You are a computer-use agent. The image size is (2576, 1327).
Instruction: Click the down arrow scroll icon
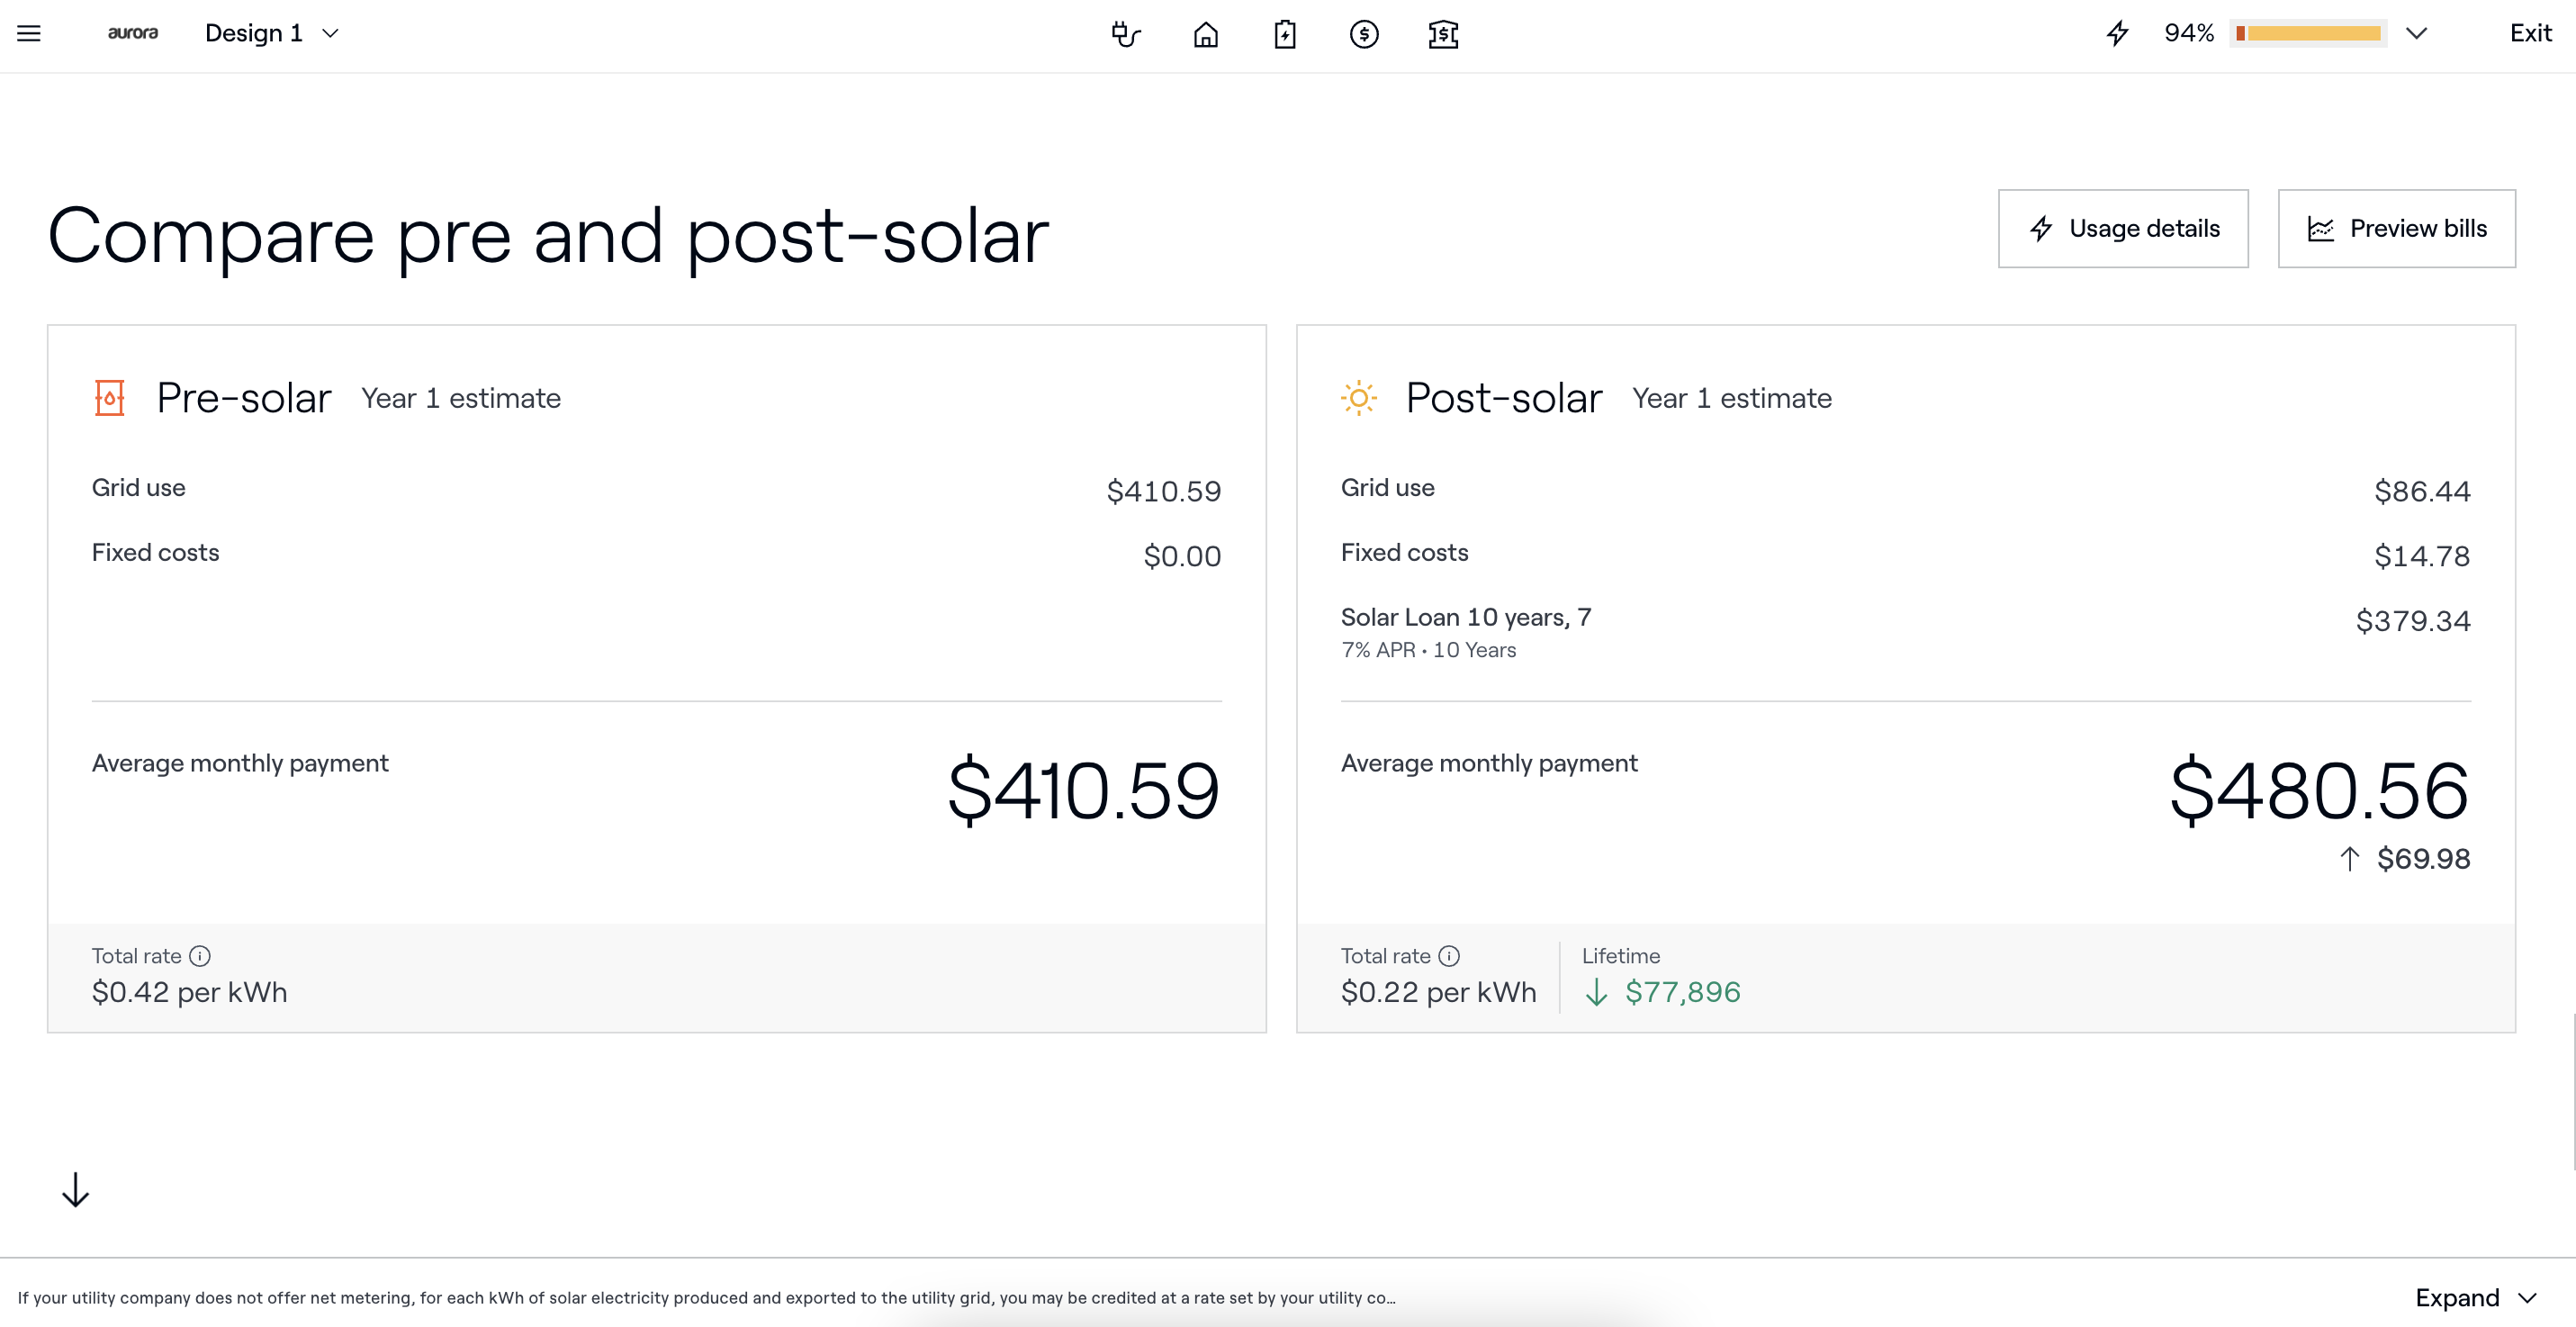[75, 1190]
